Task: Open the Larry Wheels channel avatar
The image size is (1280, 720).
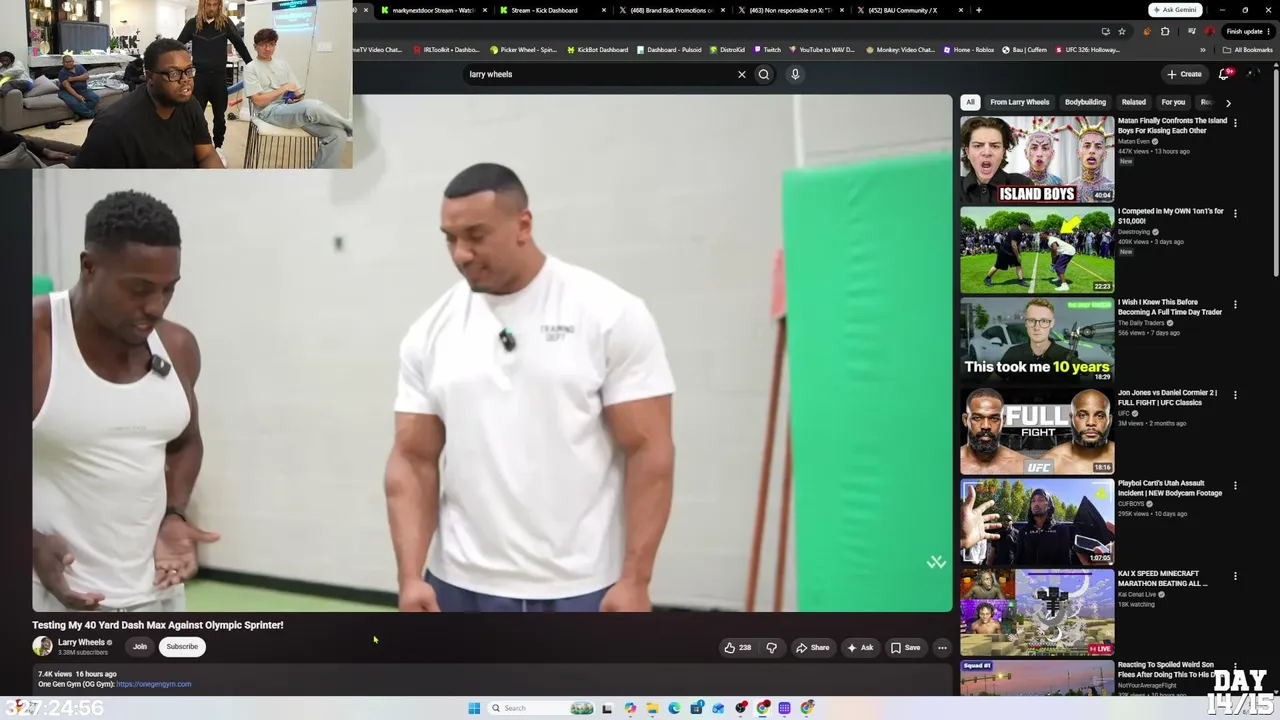Action: tap(42, 647)
